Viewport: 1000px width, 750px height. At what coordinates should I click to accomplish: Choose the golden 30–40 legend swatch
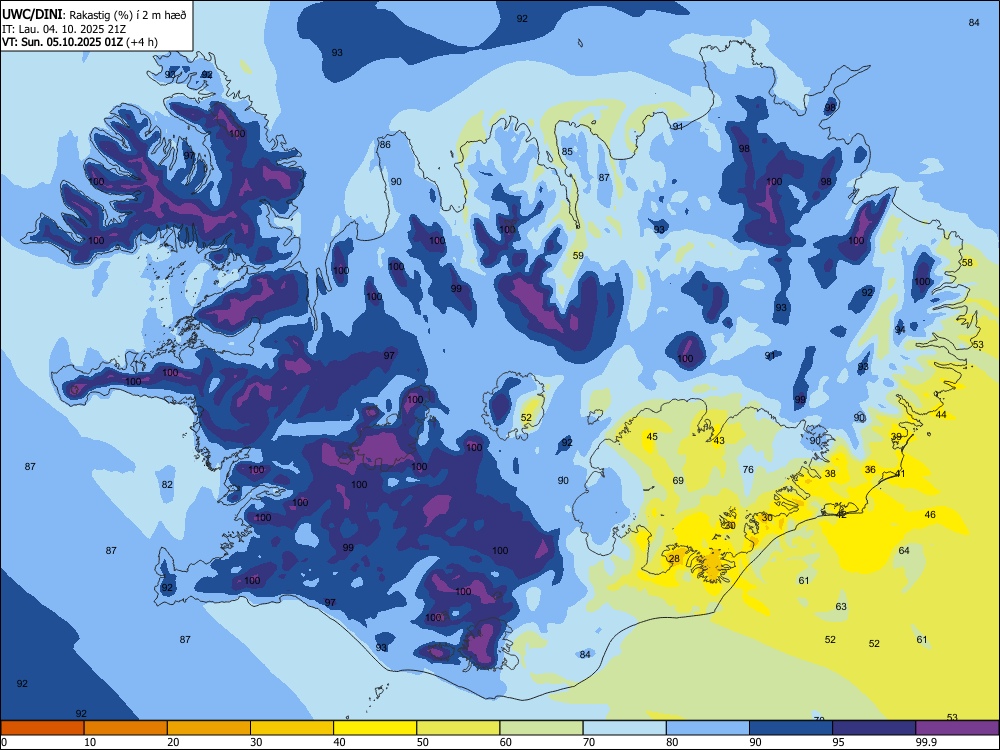[x=292, y=728]
